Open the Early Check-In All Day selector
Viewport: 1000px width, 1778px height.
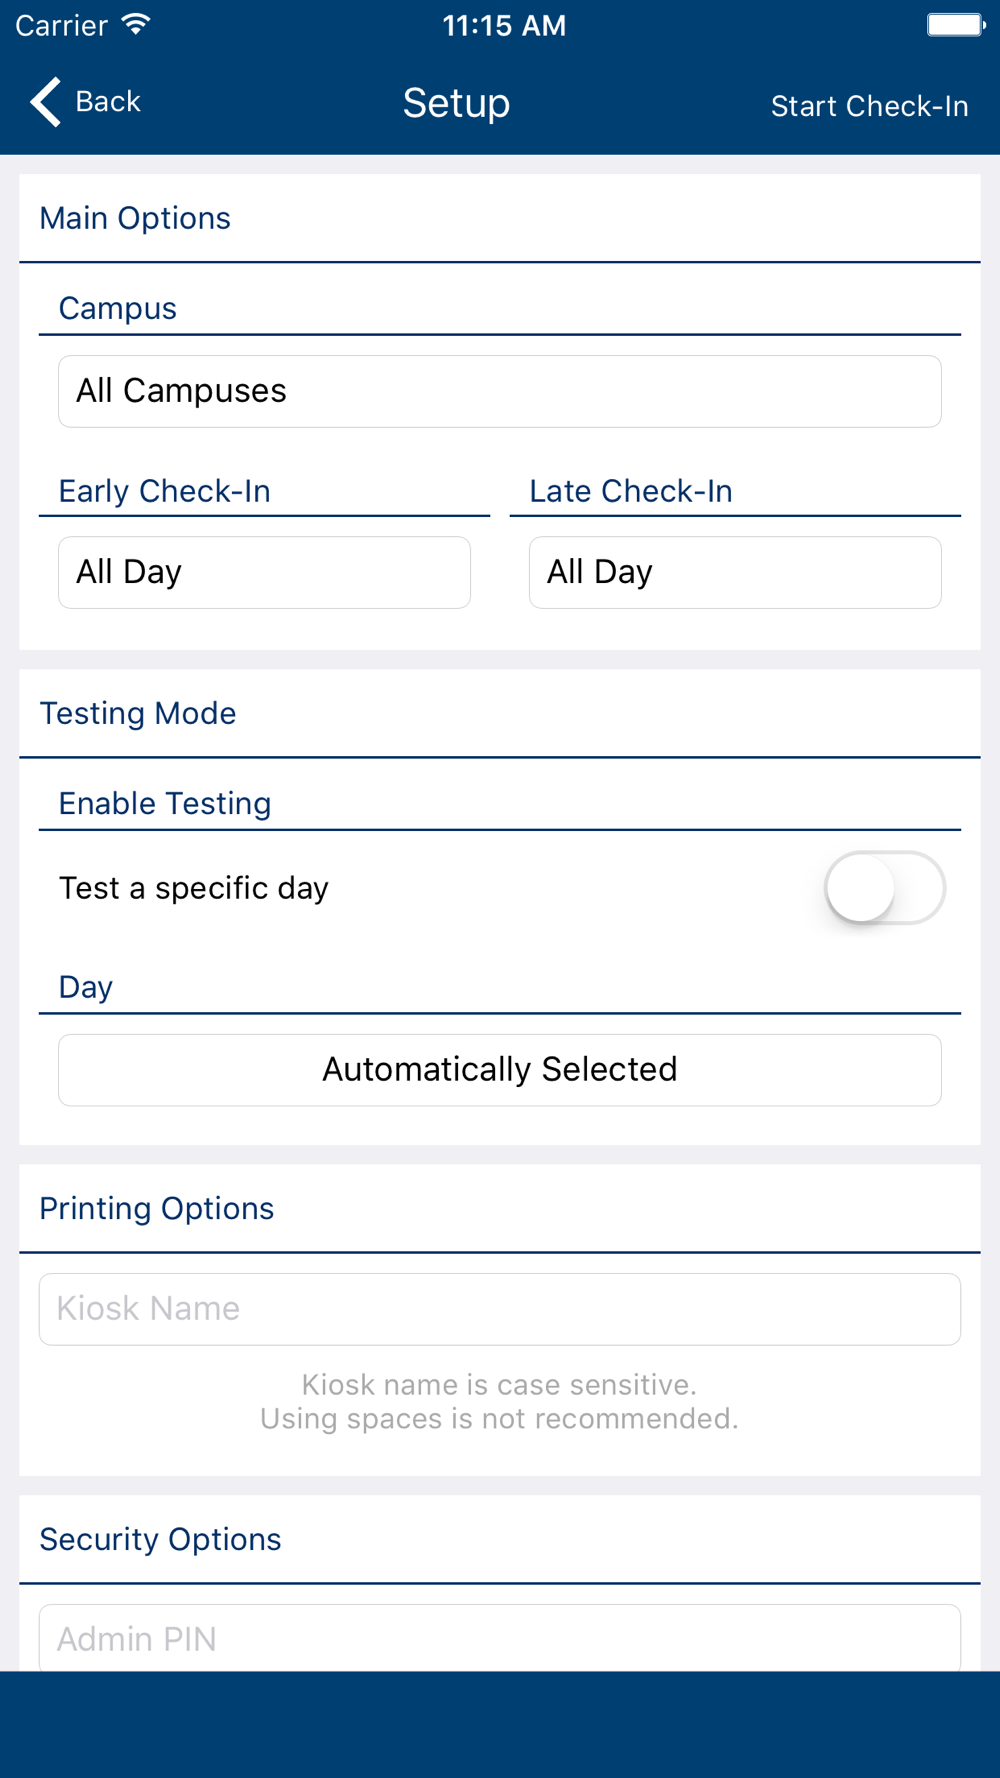(x=264, y=572)
